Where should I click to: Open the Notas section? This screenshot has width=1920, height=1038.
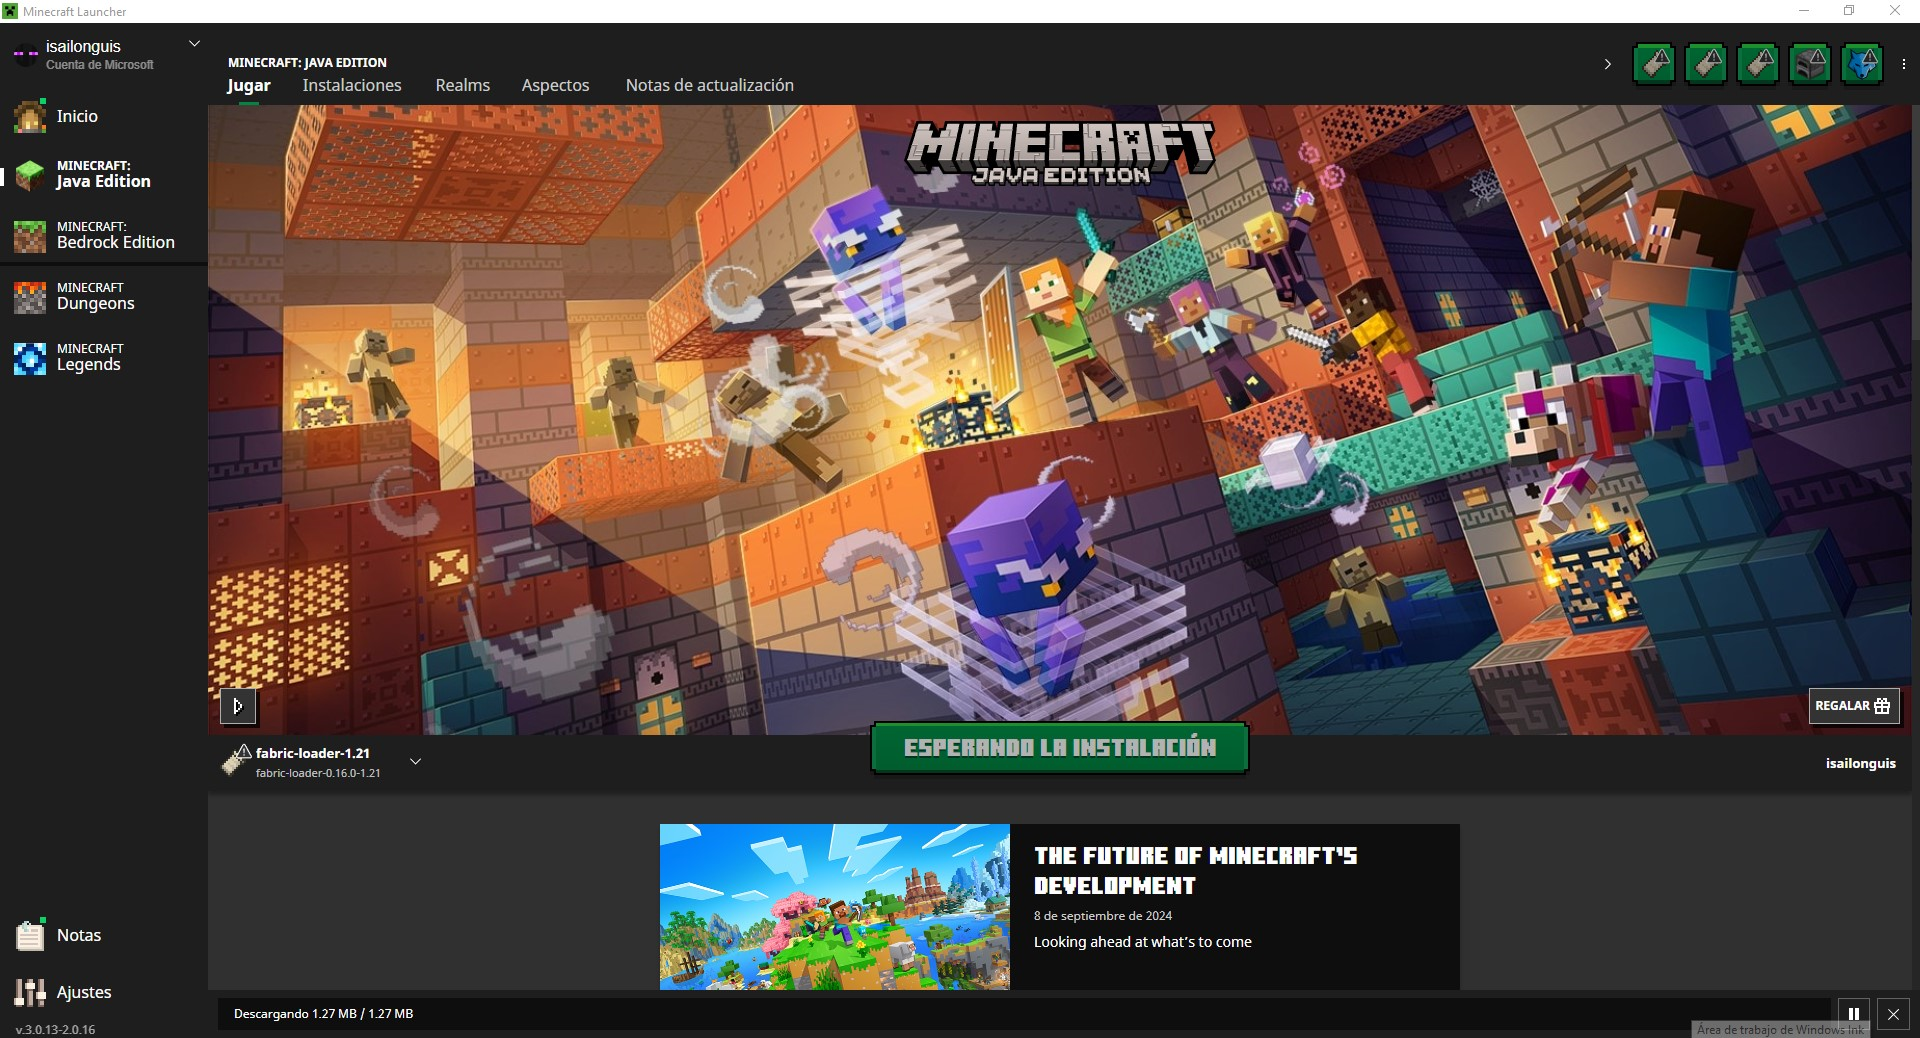pos(104,935)
